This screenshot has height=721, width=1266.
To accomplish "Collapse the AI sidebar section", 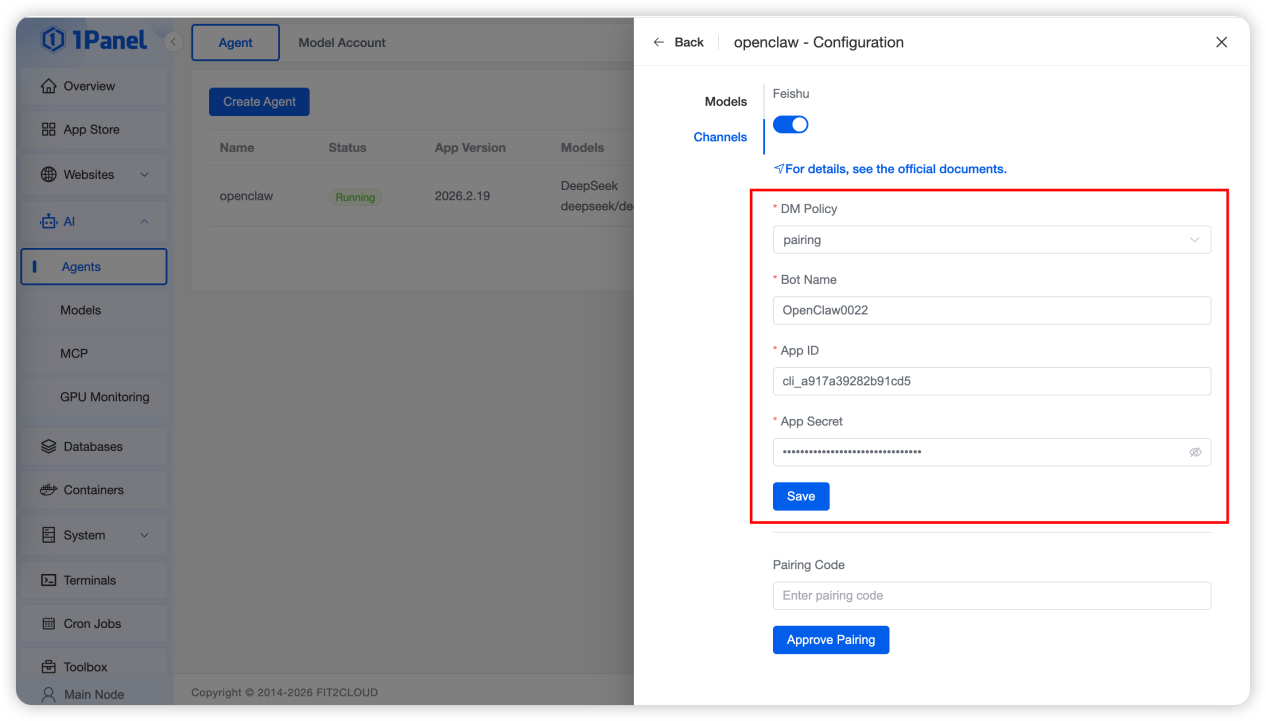I will [144, 222].
